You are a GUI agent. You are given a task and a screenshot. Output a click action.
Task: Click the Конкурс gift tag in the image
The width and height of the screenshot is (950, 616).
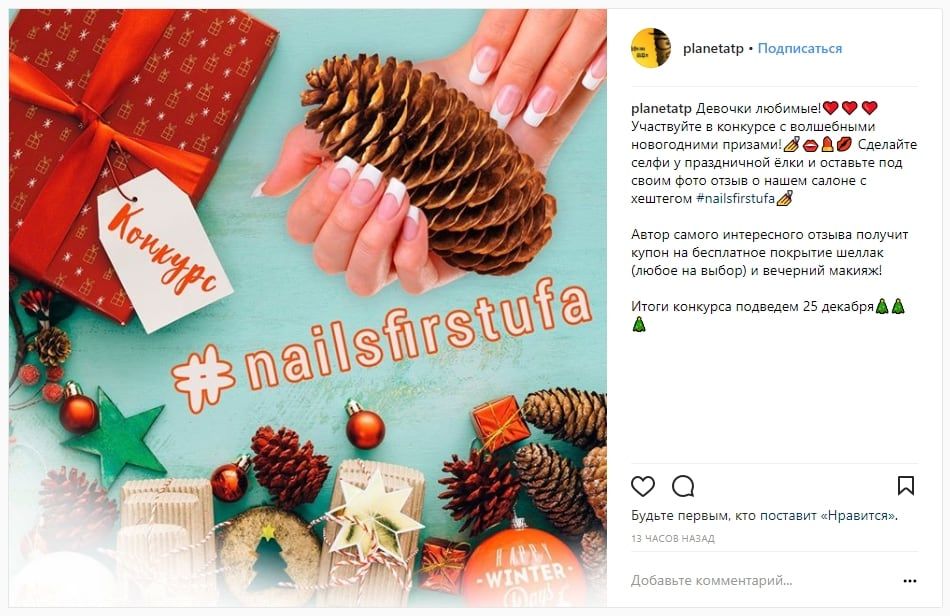164,250
